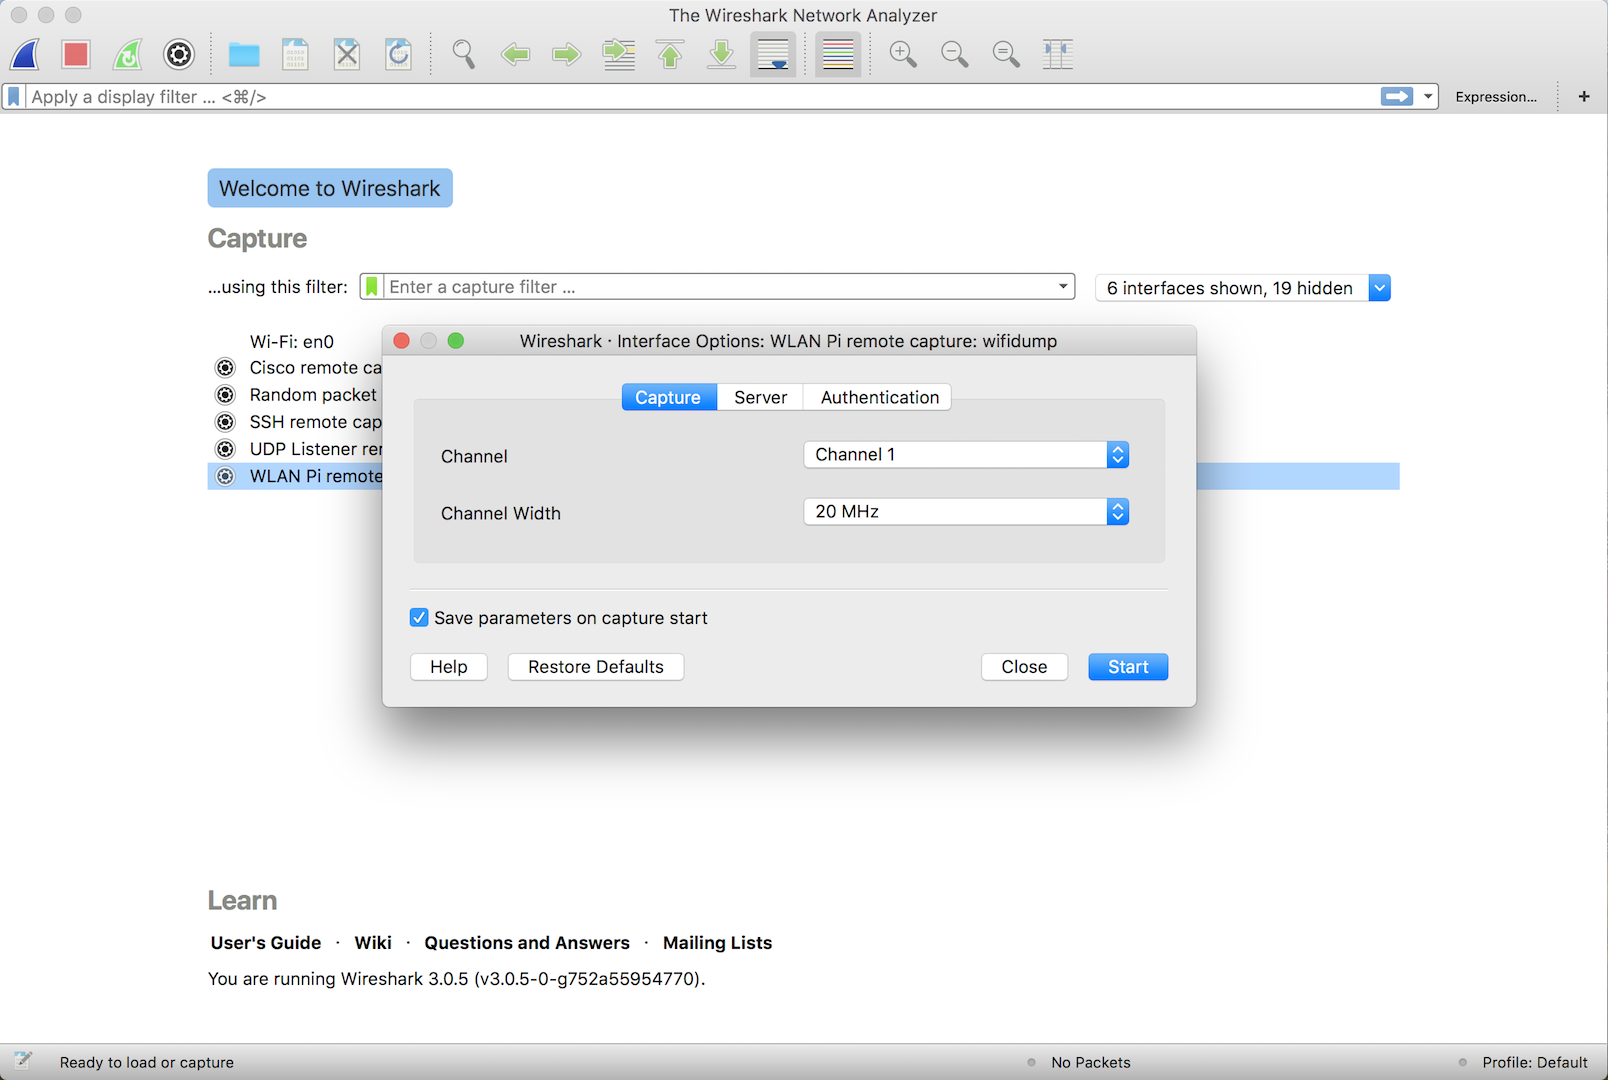The height and width of the screenshot is (1080, 1608).
Task: Restart current capture with green fin icon
Action: coord(127,54)
